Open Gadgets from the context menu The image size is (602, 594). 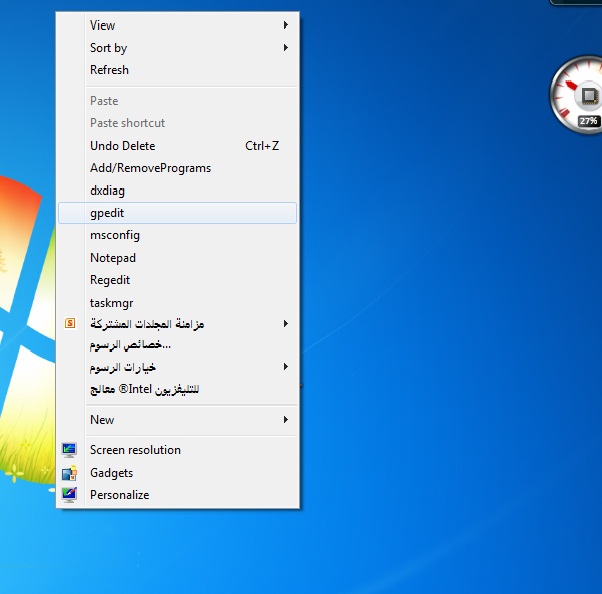click(177, 473)
